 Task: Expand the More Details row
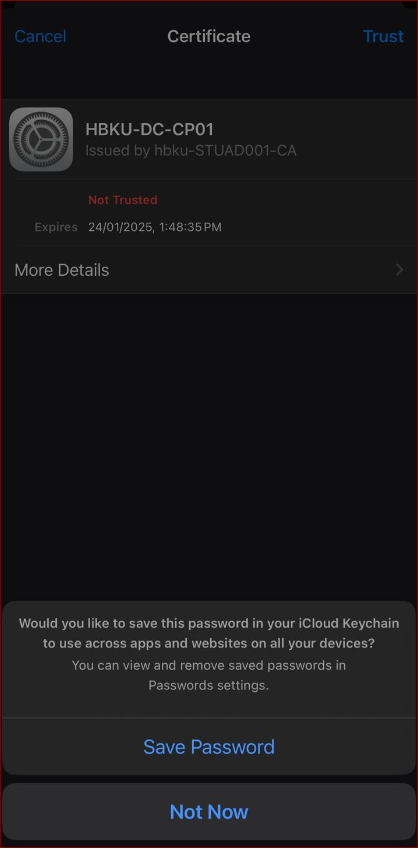[x=209, y=270]
